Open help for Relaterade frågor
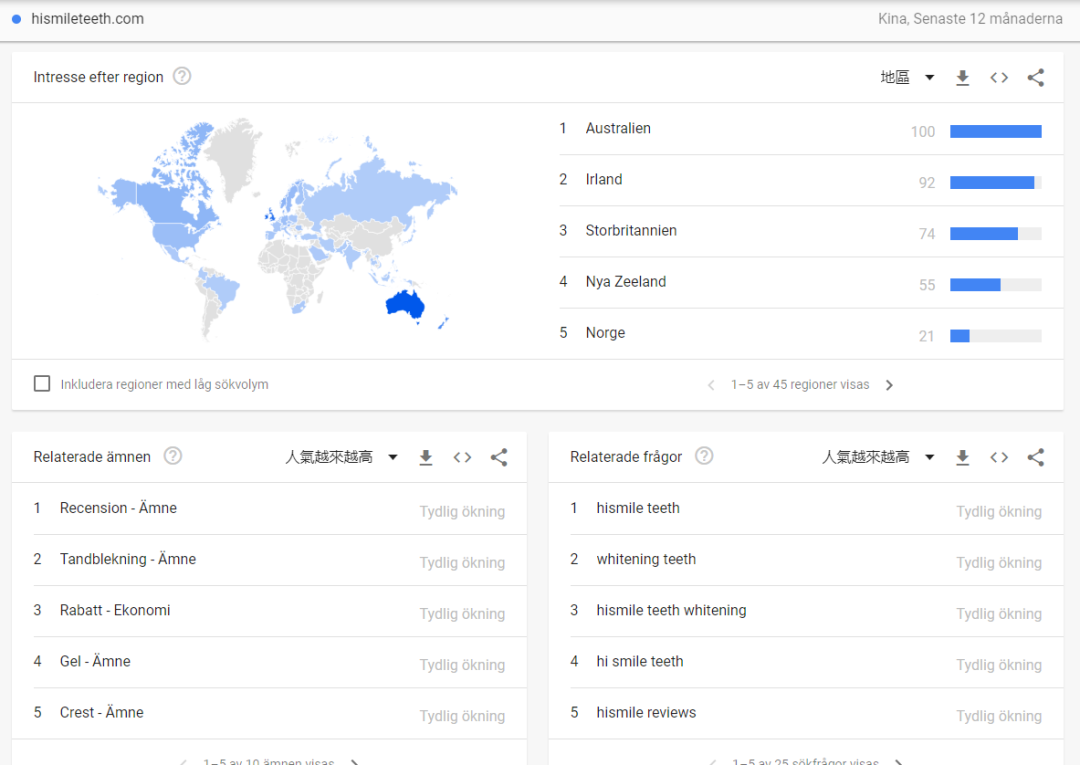 click(704, 456)
